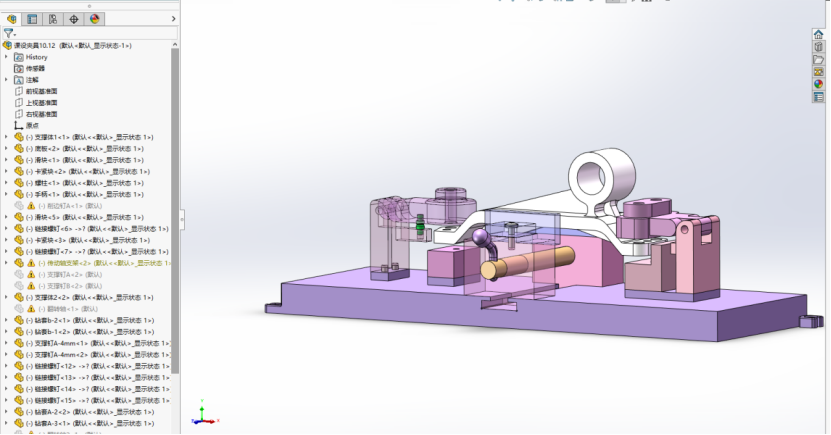Screen dimensions: 831x435
Task: Click the 支撑钉A-4mm<1> part icon
Action: tap(19, 343)
